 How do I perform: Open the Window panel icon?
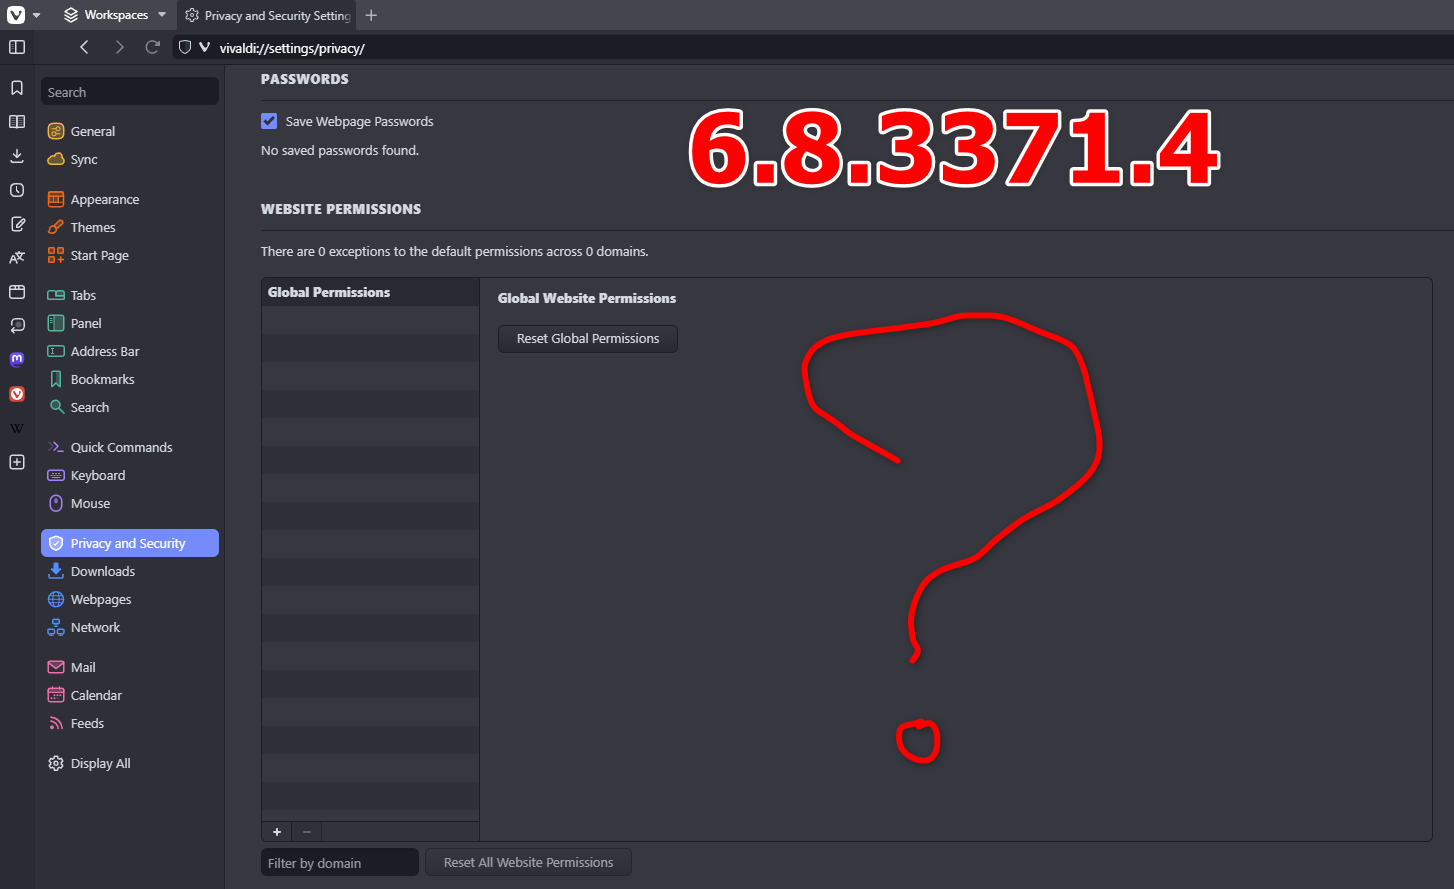[x=17, y=292]
